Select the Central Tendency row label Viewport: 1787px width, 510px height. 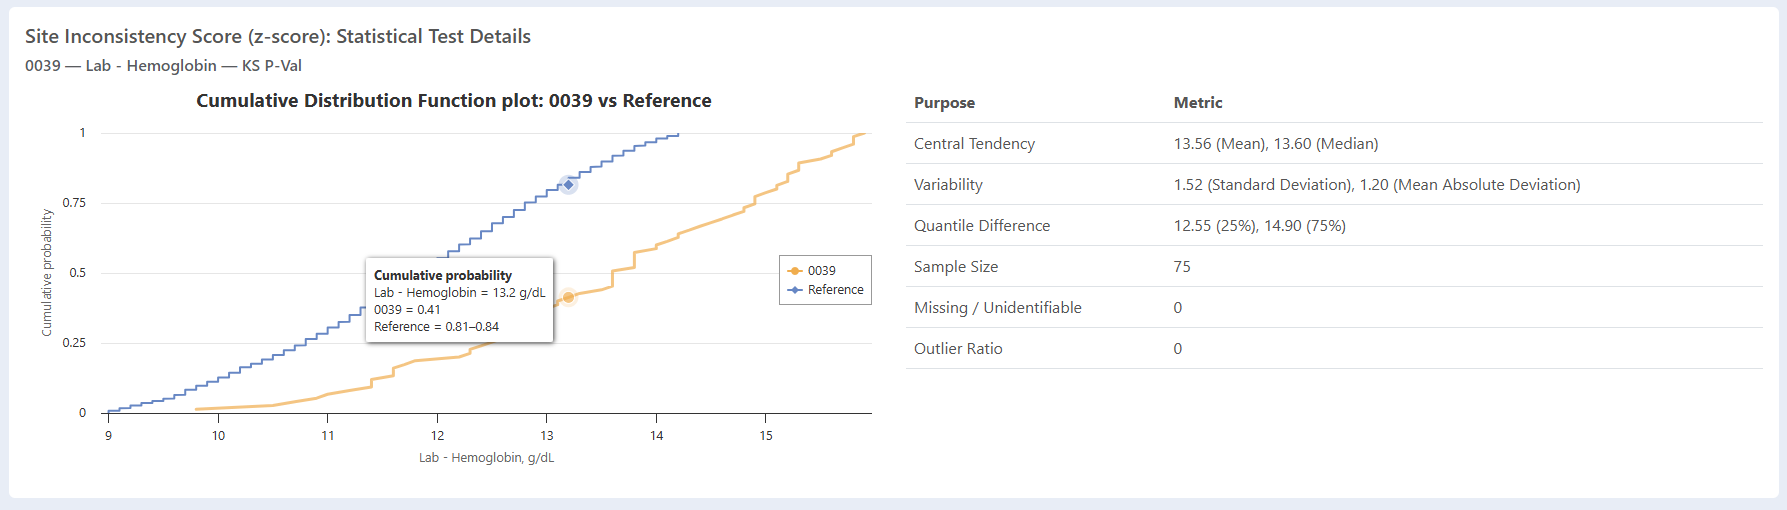[974, 144]
